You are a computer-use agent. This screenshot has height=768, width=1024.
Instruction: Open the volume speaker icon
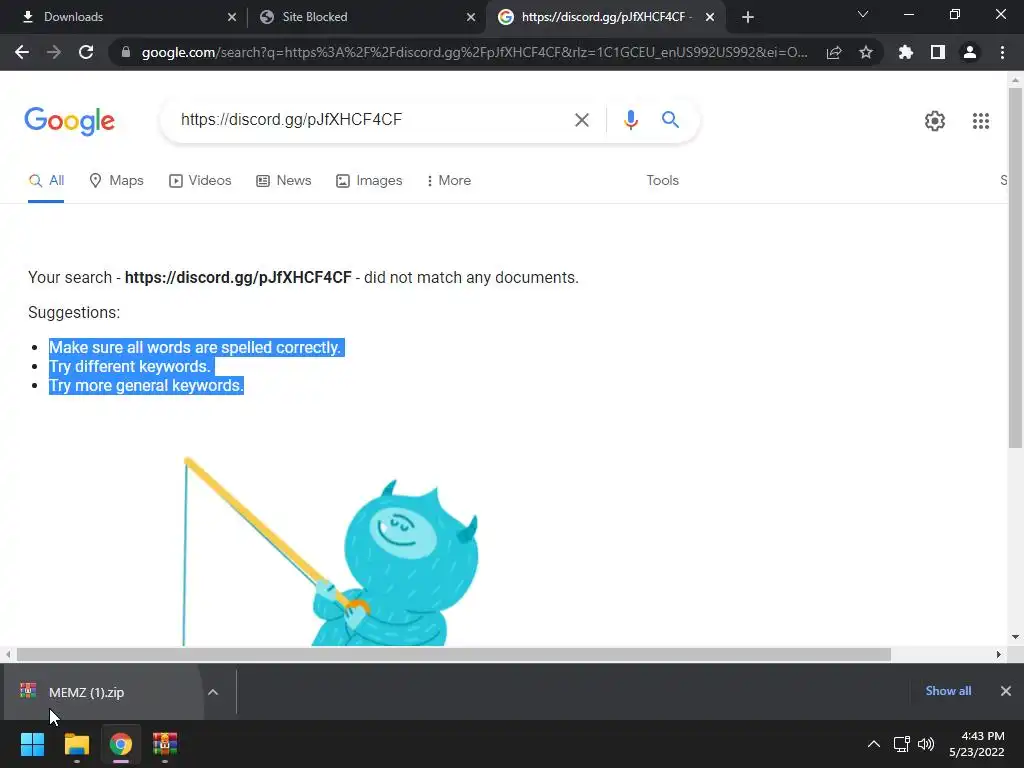(925, 744)
